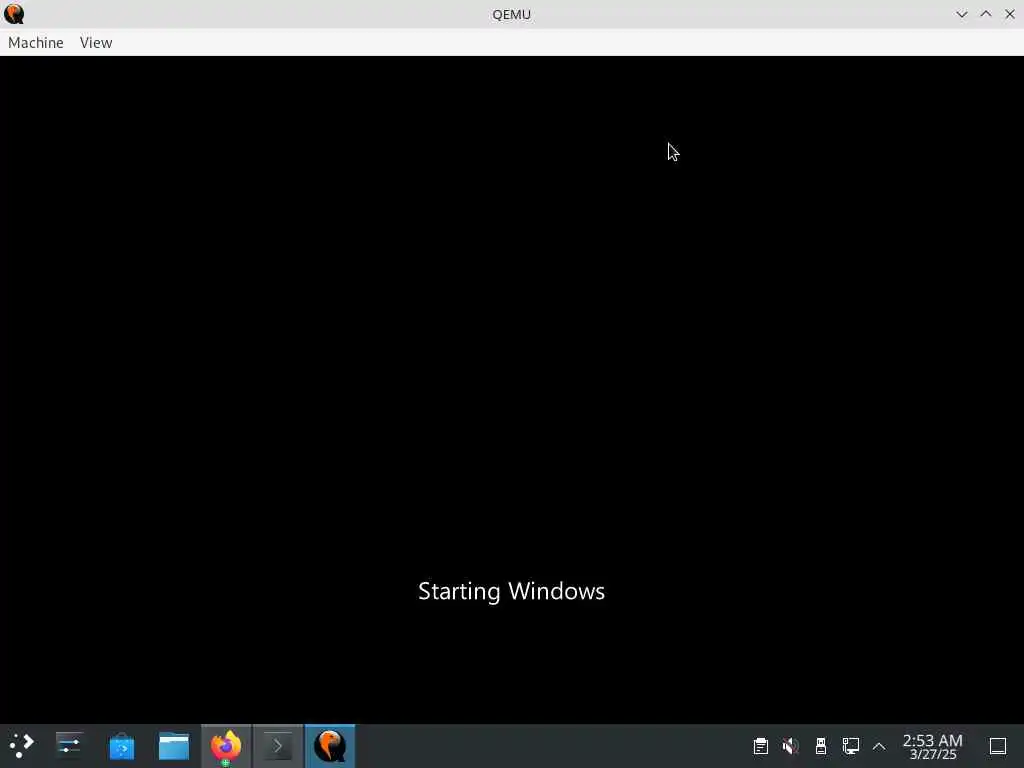The height and width of the screenshot is (768, 1024).
Task: Open the clipboard tray icon
Action: [x=761, y=746]
